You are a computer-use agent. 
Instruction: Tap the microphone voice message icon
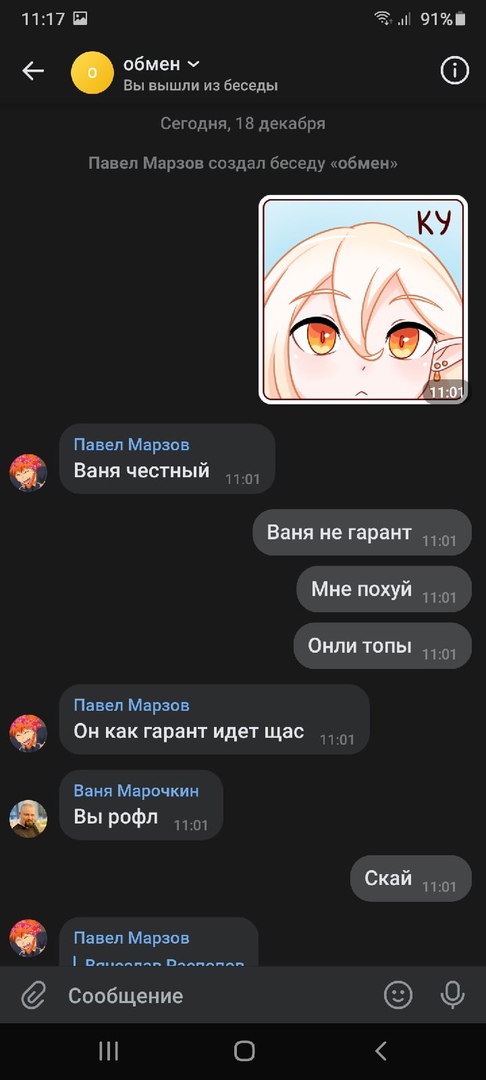452,995
